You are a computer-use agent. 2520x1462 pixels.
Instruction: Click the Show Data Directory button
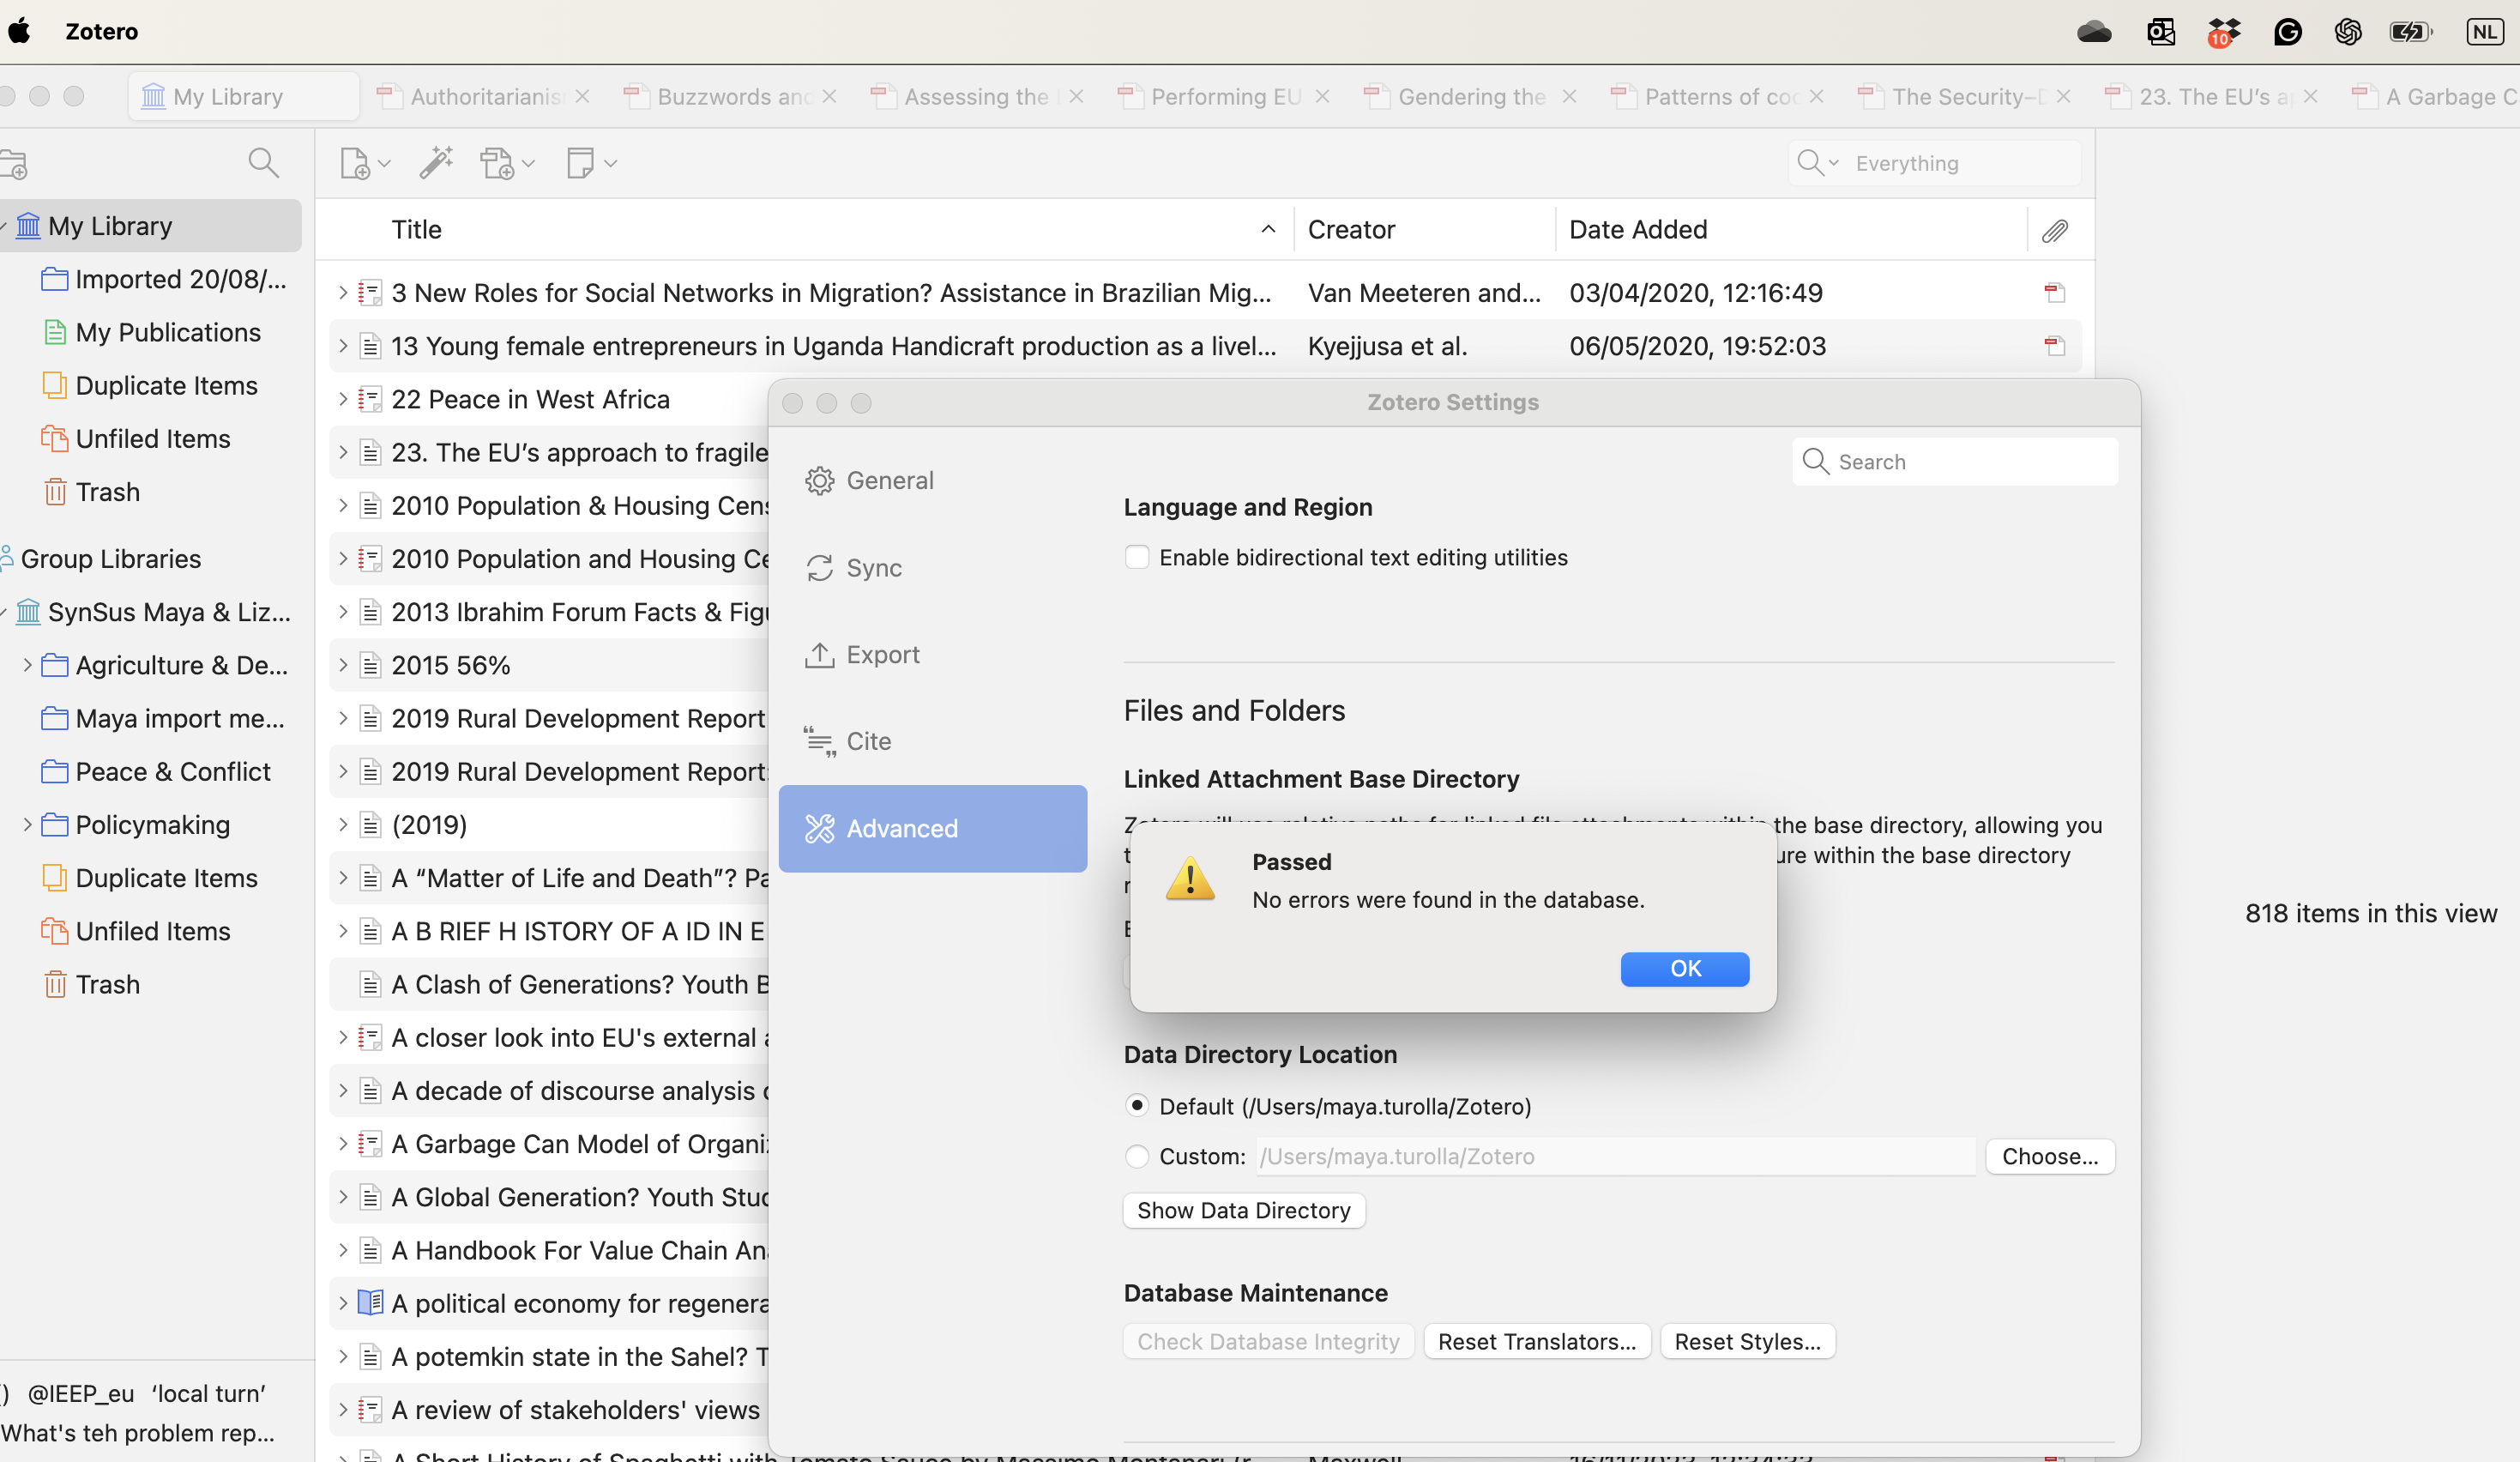1243,1210
